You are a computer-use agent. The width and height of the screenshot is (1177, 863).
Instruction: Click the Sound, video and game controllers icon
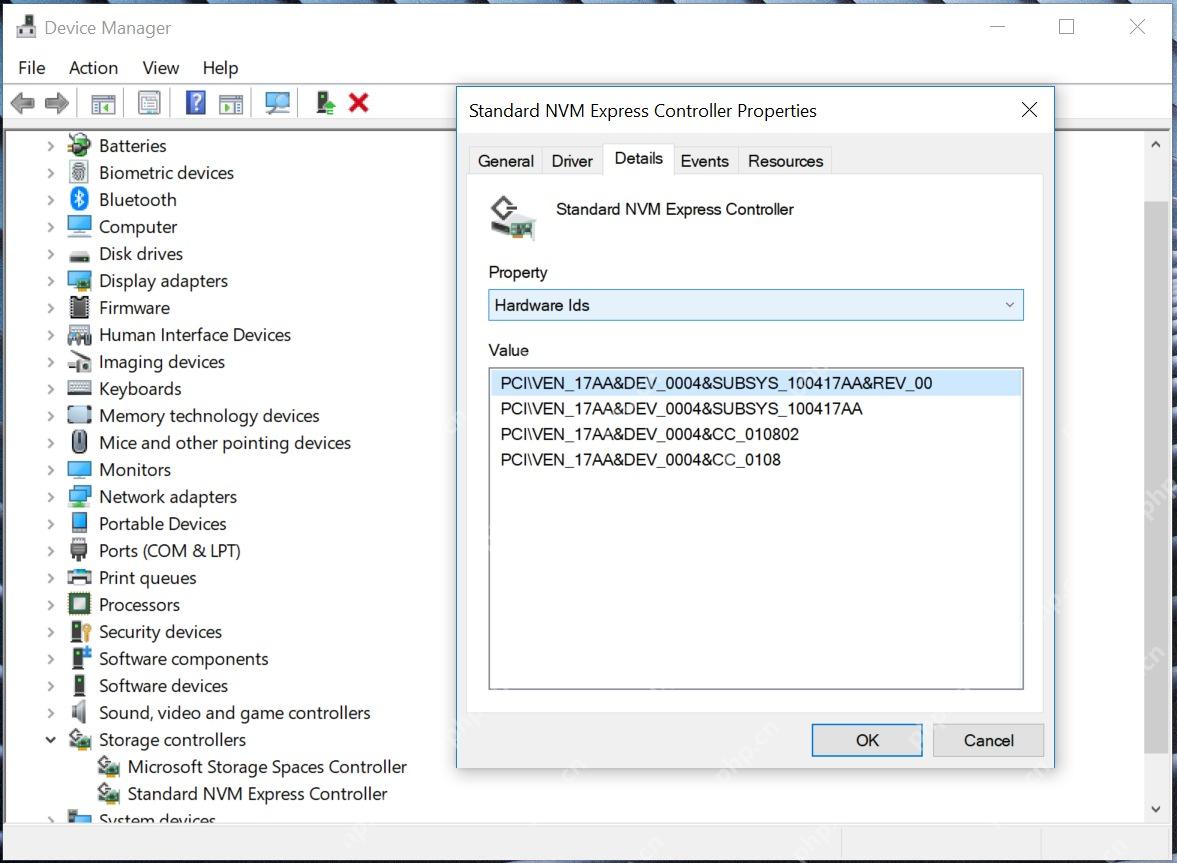click(79, 712)
